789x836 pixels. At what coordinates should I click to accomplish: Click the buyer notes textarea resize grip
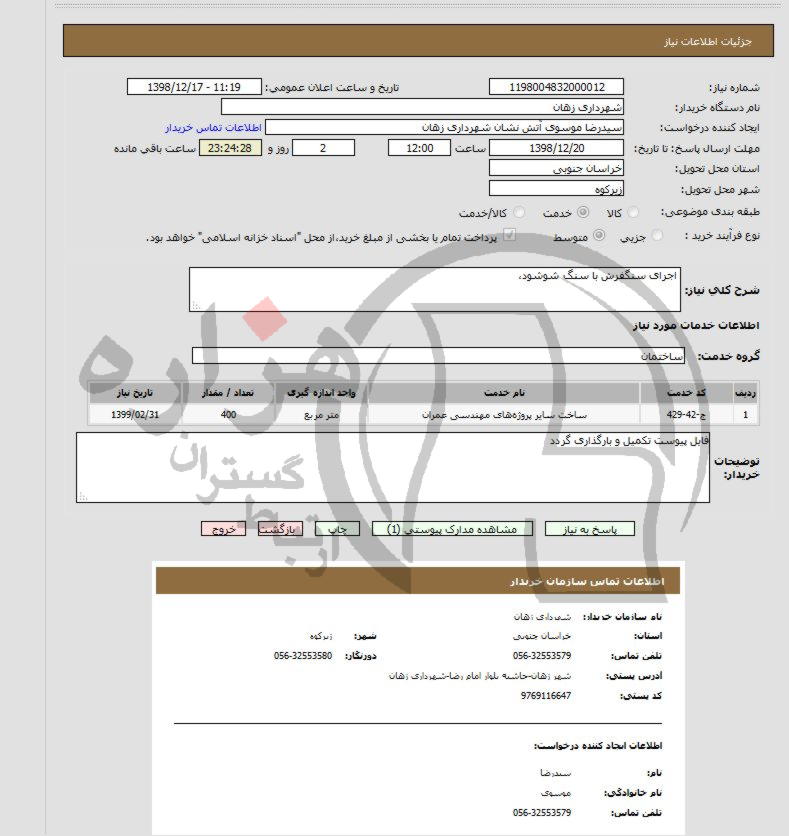coord(83,496)
